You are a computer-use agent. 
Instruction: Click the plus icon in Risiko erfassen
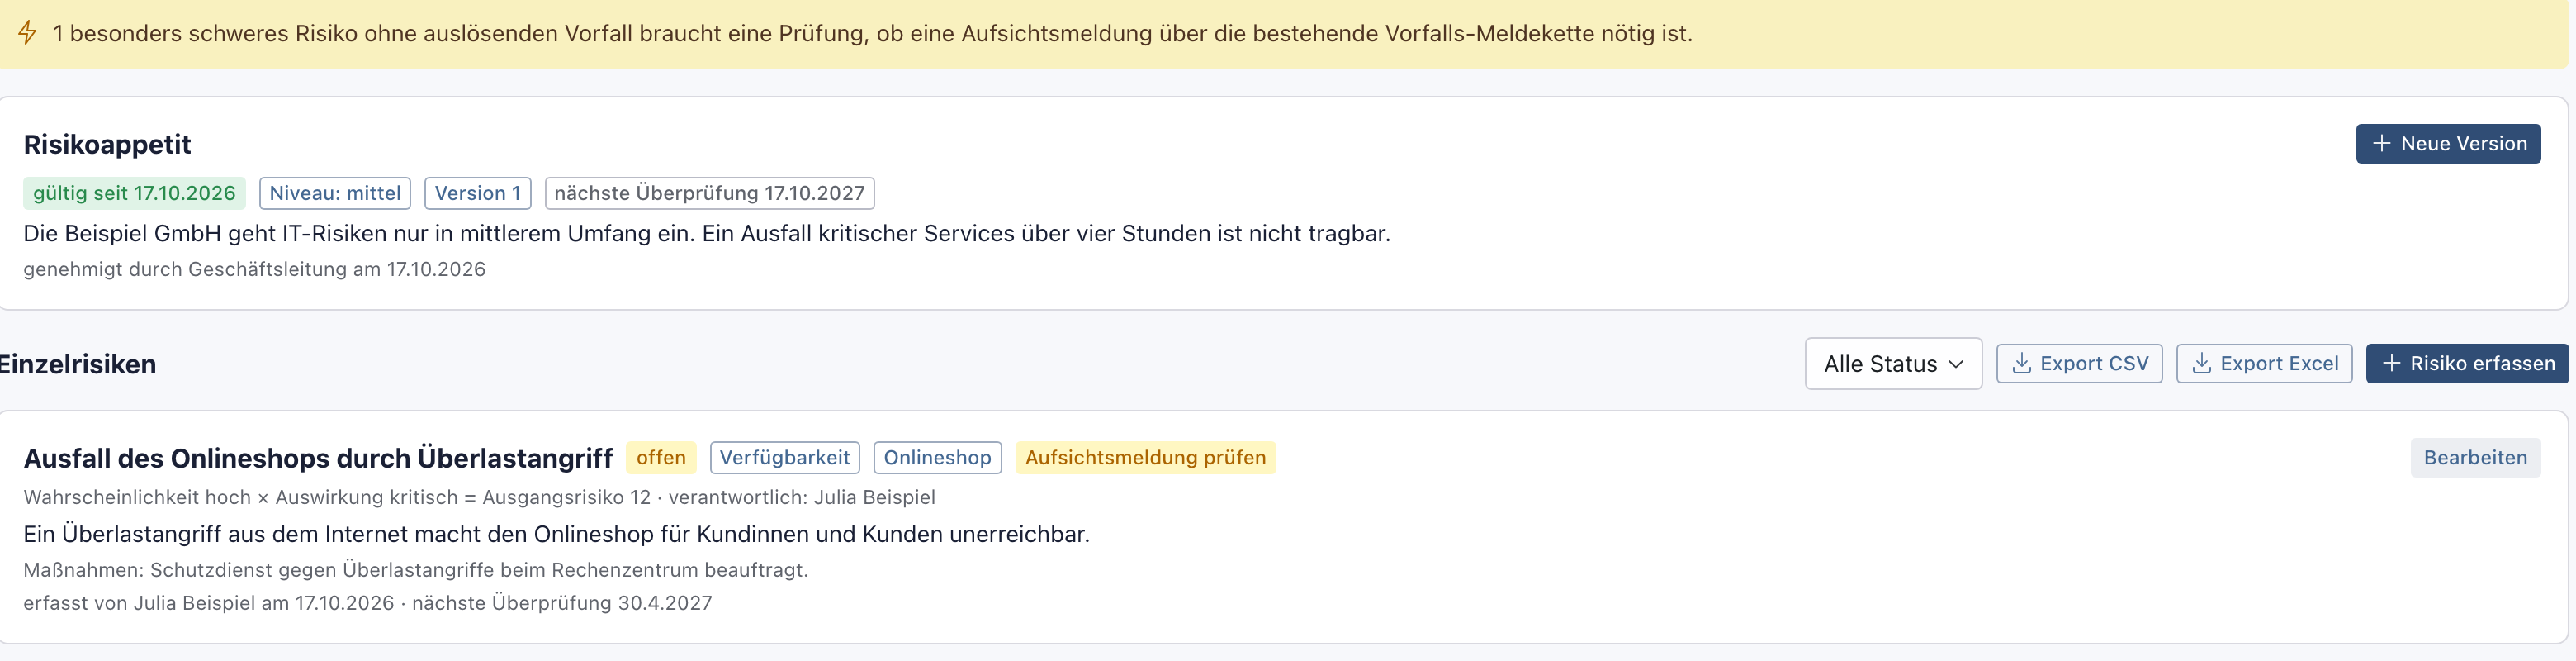click(x=2391, y=363)
